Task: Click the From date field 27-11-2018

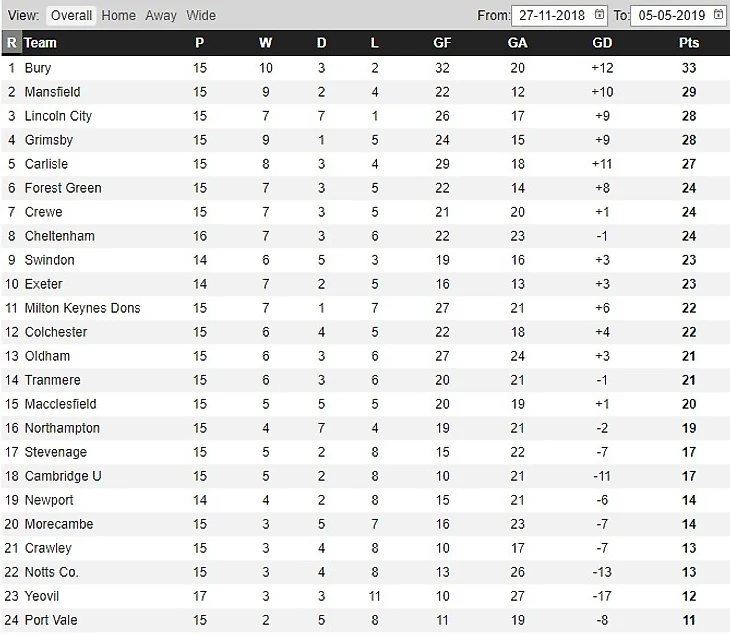Action: (552, 15)
